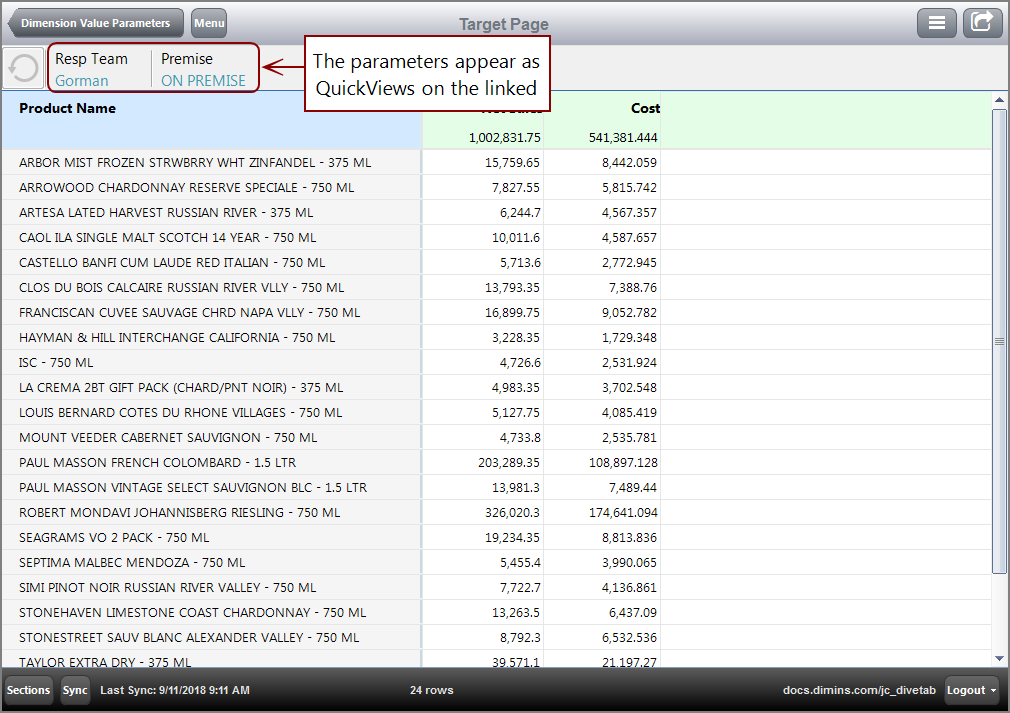Screen dimensions: 1010x713
Task: Click the vertical scrollbar thumb
Action: [x=998, y=343]
